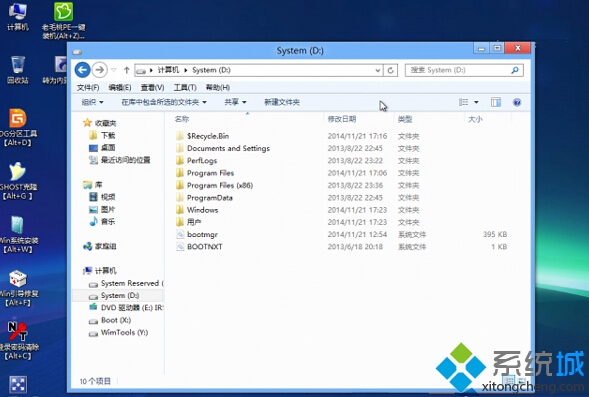Go back with the blue Back arrow

[x=82, y=70]
